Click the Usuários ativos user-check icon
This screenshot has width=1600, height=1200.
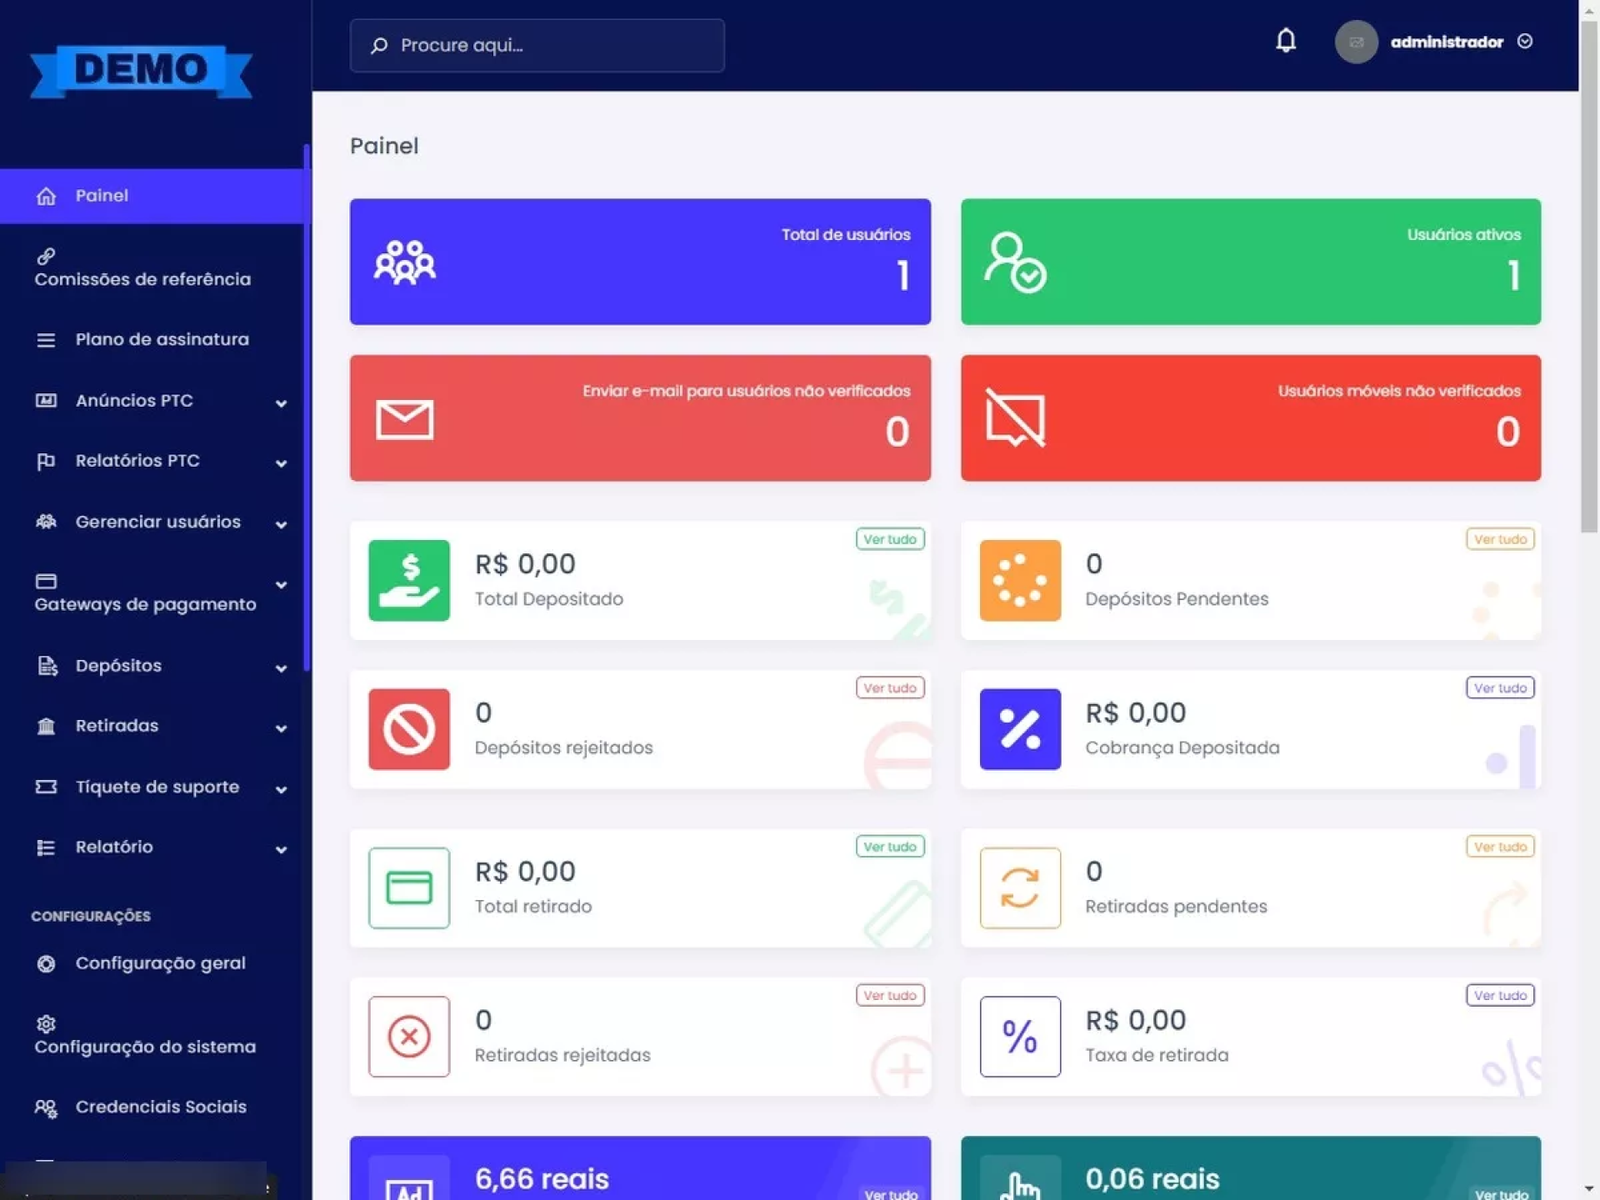pos(1015,262)
